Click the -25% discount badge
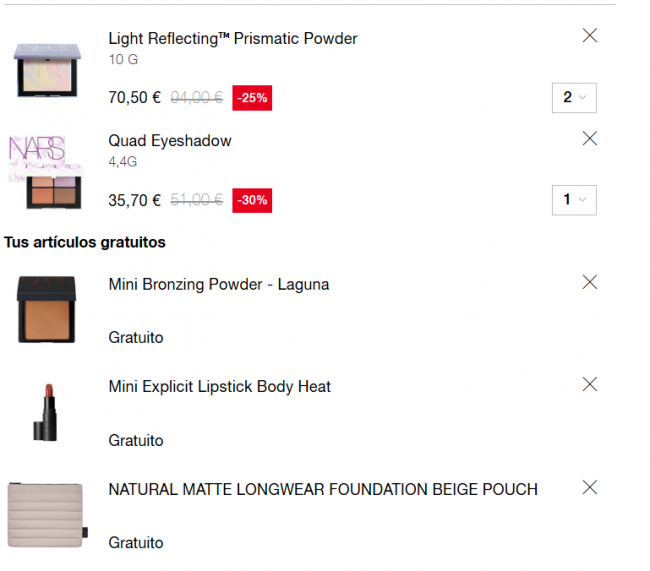The width and height of the screenshot is (650, 571). (252, 98)
